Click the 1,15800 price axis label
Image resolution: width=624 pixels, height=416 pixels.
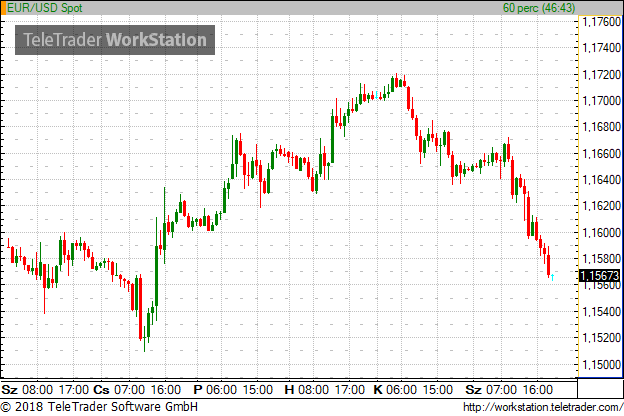pyautogui.click(x=601, y=259)
